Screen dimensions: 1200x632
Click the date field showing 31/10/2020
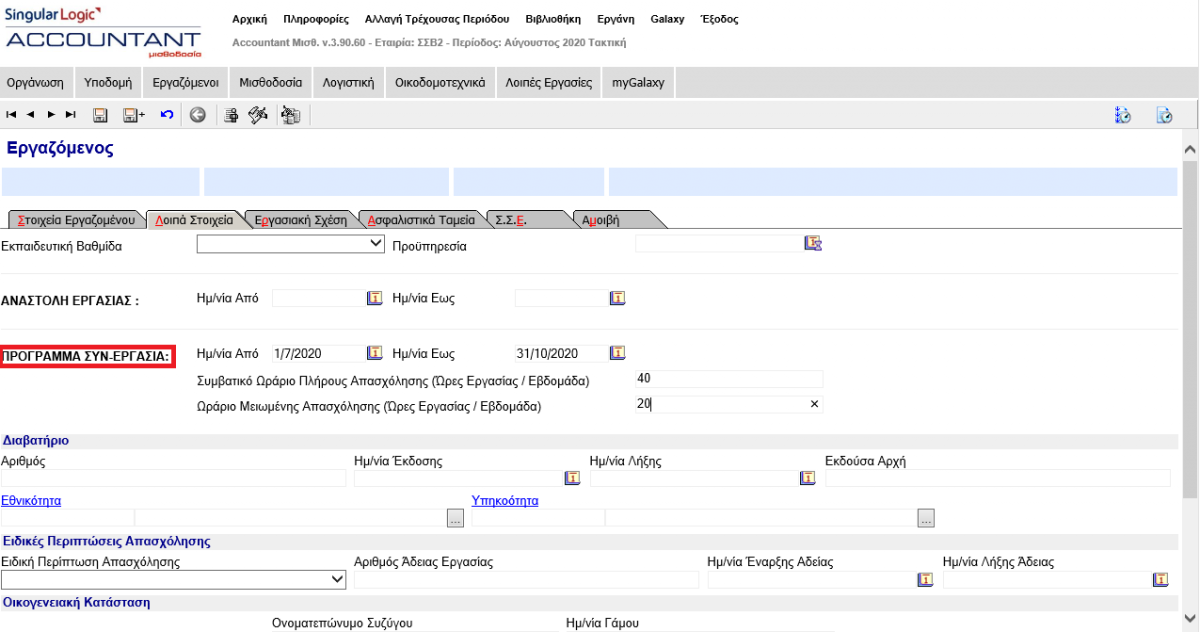[x=560, y=353]
